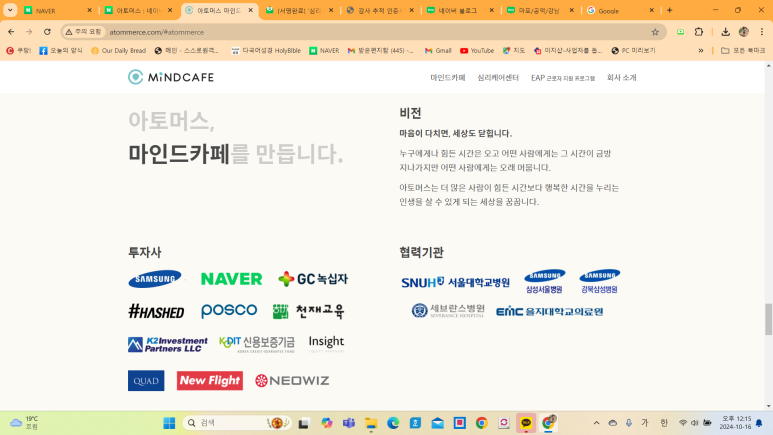The width and height of the screenshot is (773, 435).
Task: Click the taskbar 검색 search box
Action: 238,423
